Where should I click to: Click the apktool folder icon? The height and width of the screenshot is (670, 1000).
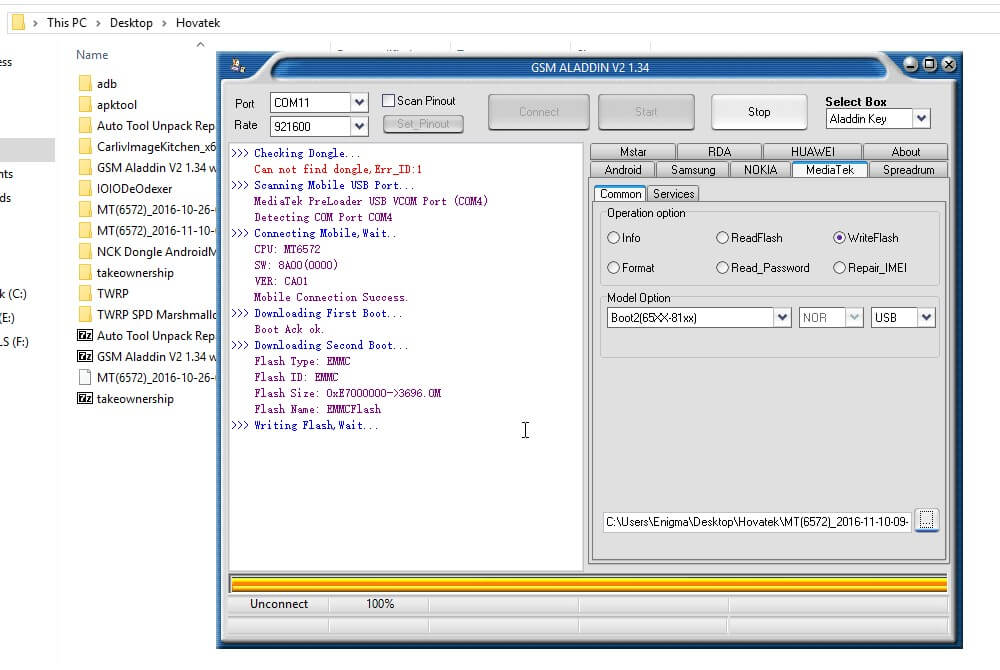(x=85, y=105)
